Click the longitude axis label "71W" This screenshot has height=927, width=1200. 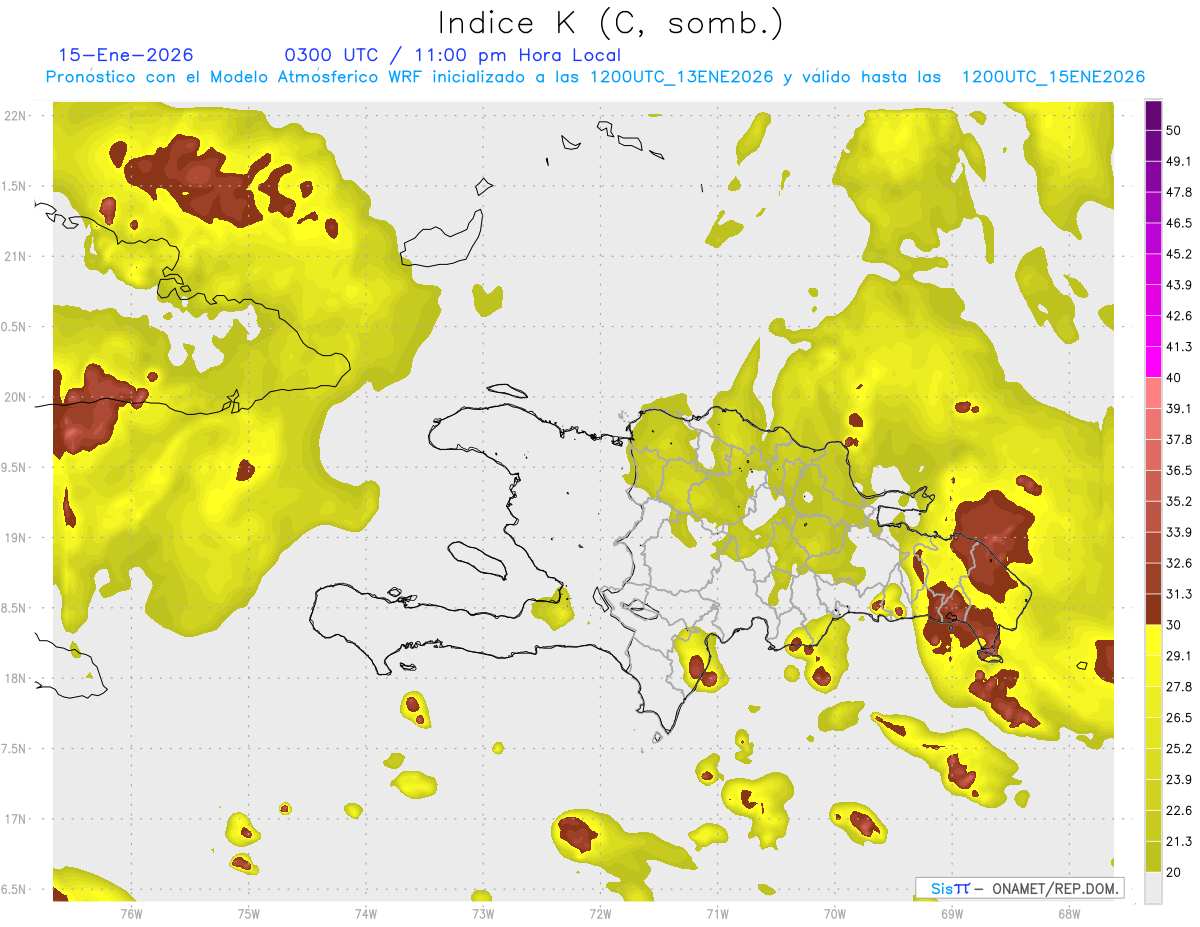(x=717, y=914)
